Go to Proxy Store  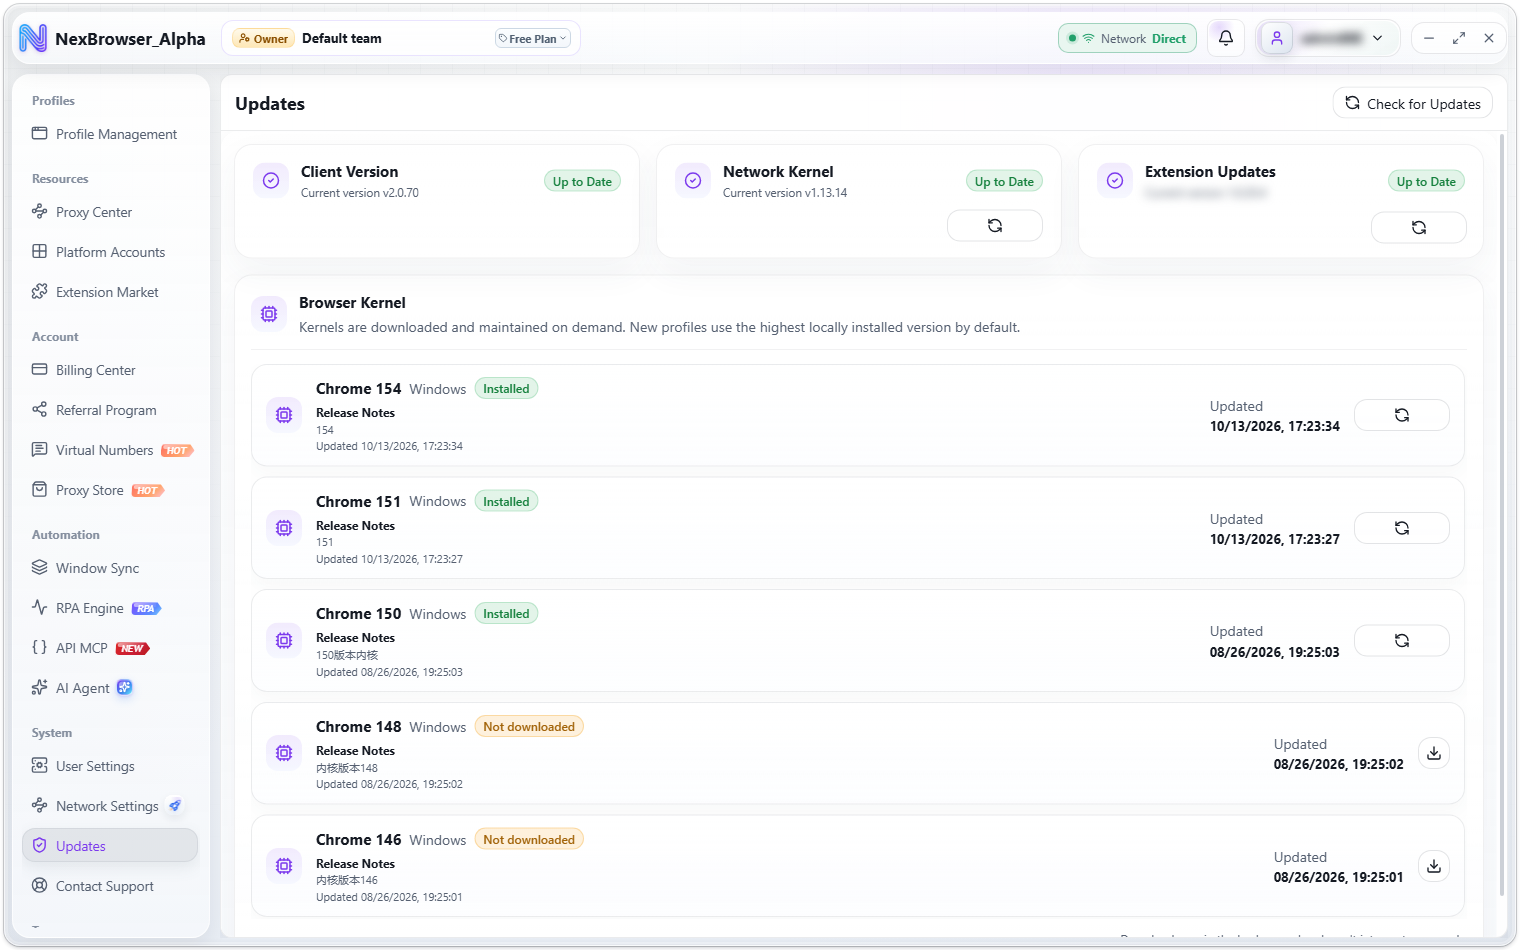tap(110, 490)
